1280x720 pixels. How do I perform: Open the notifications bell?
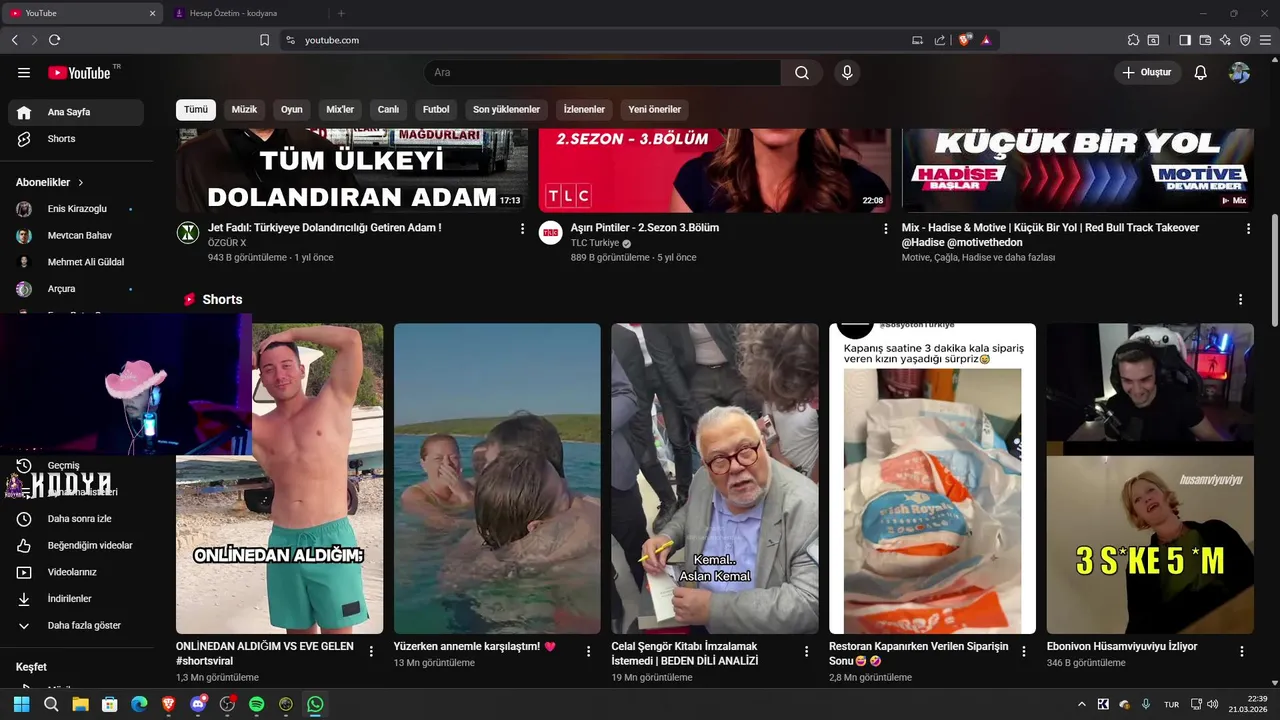(x=1201, y=73)
